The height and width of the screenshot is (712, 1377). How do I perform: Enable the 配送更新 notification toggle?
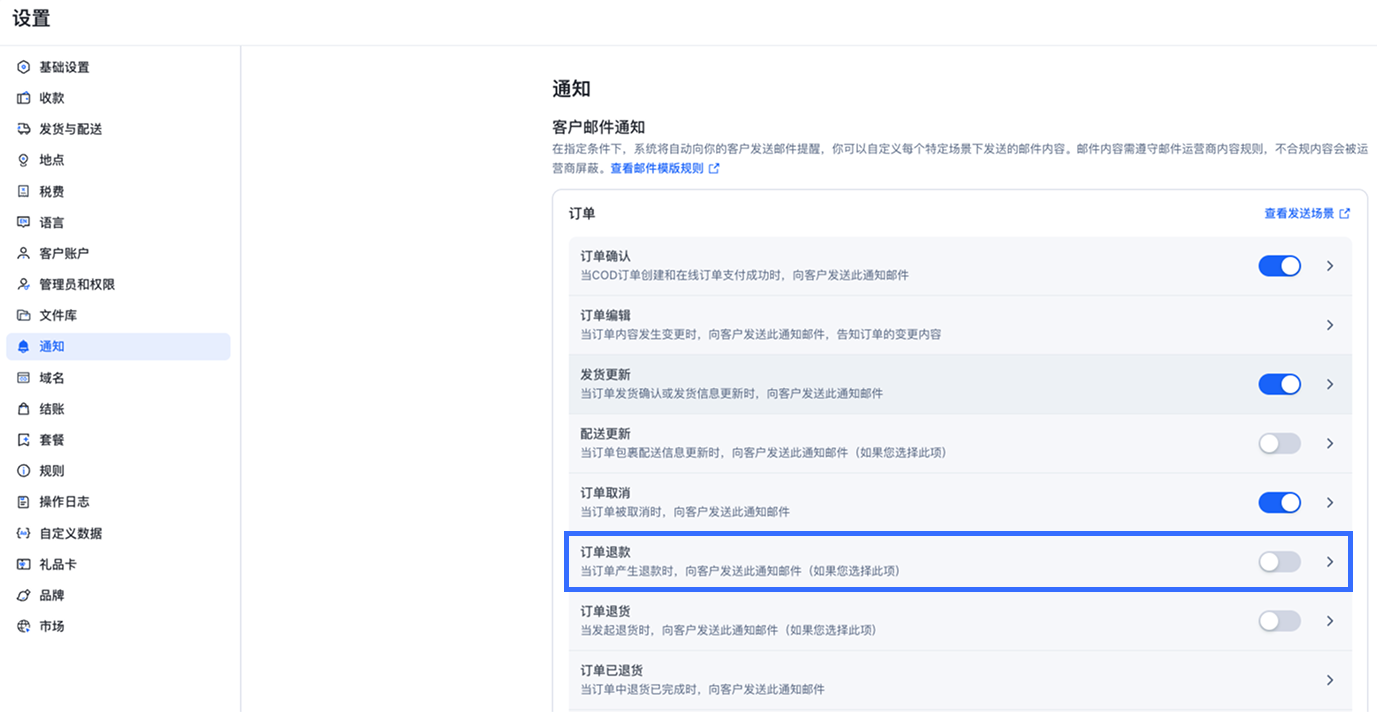coord(1279,443)
